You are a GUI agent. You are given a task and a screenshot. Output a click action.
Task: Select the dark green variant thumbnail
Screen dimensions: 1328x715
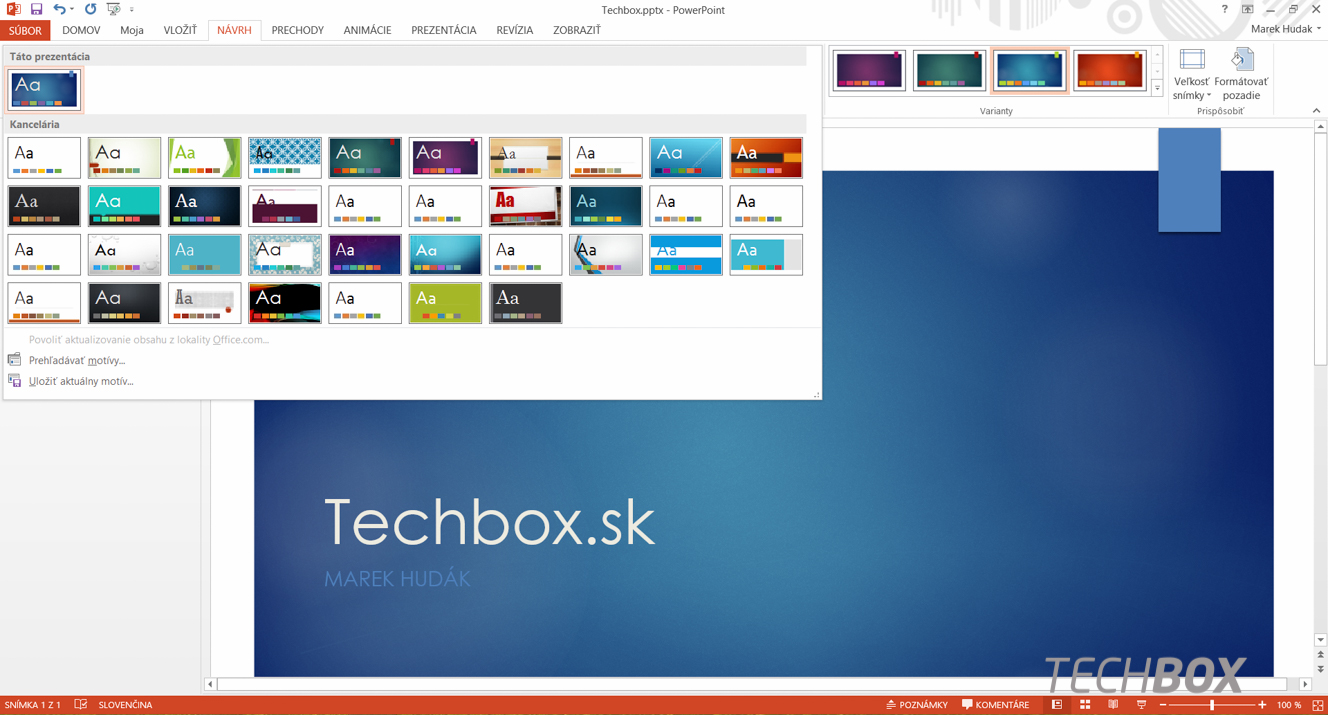point(949,70)
